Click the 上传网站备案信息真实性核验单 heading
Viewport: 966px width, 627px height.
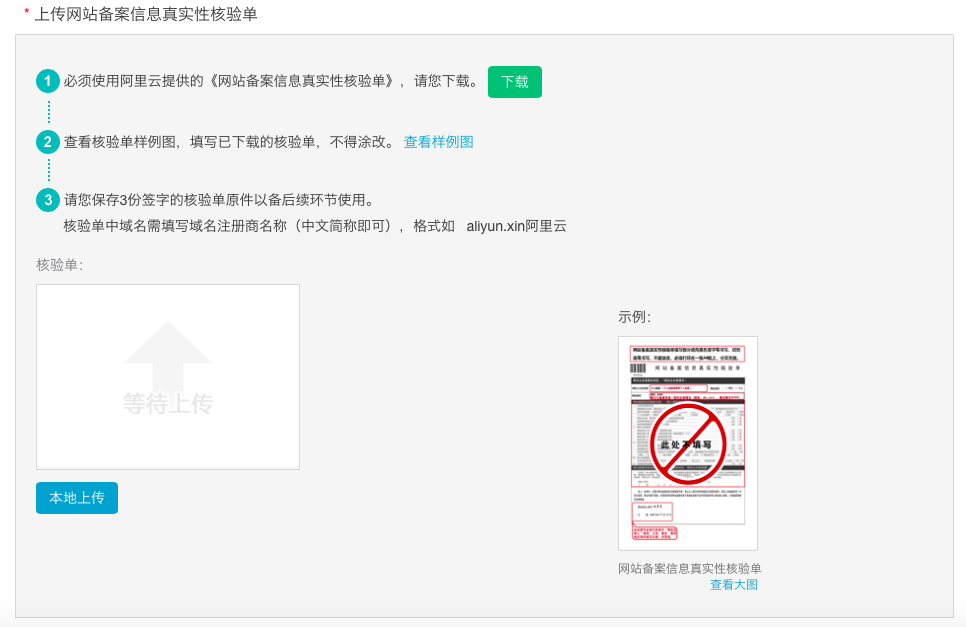(146, 14)
